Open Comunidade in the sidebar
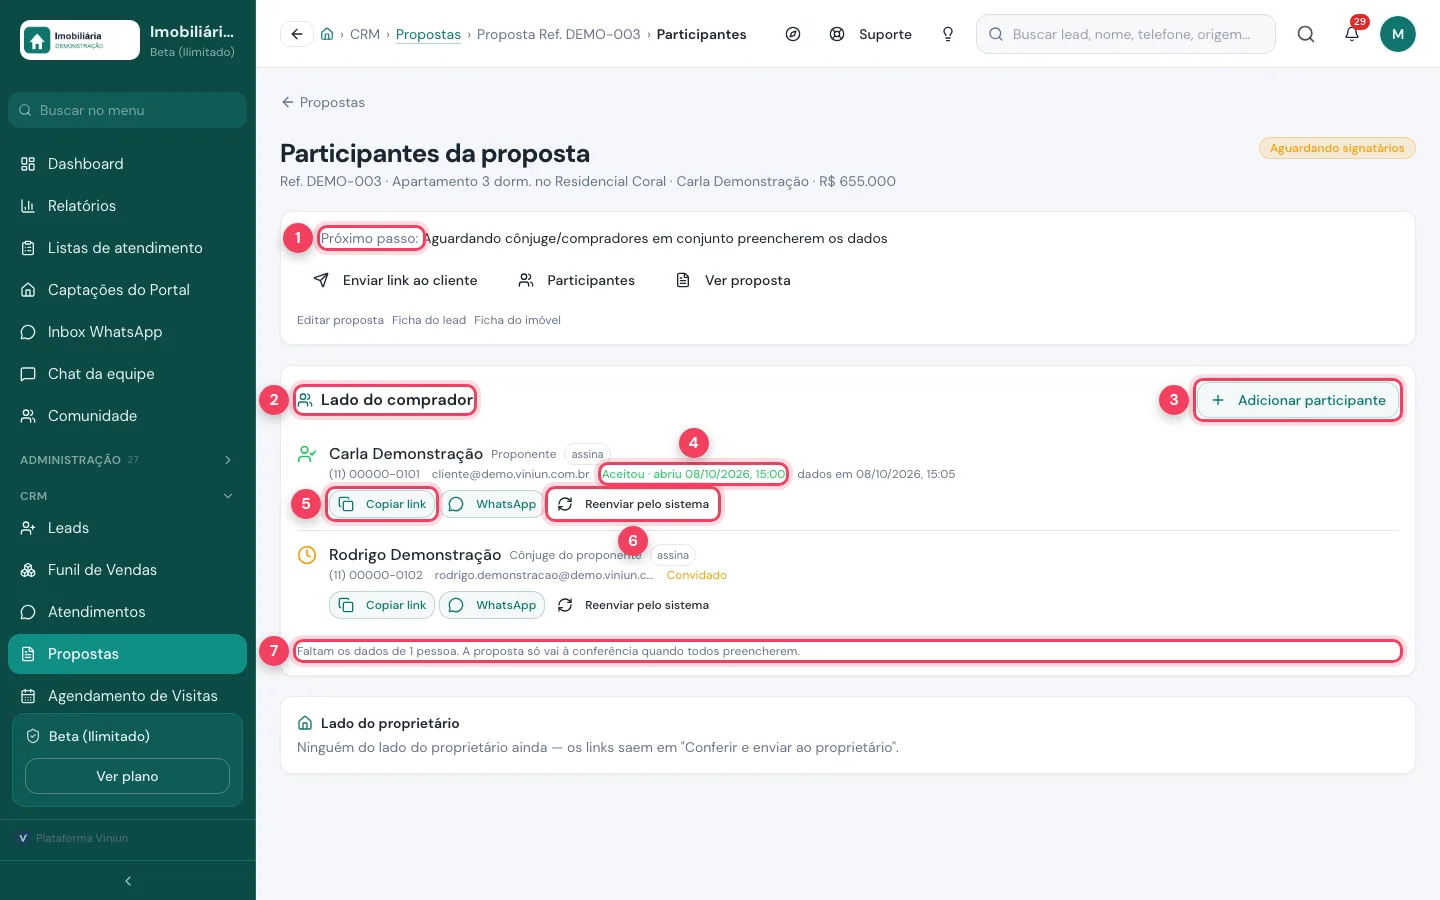 (127, 416)
